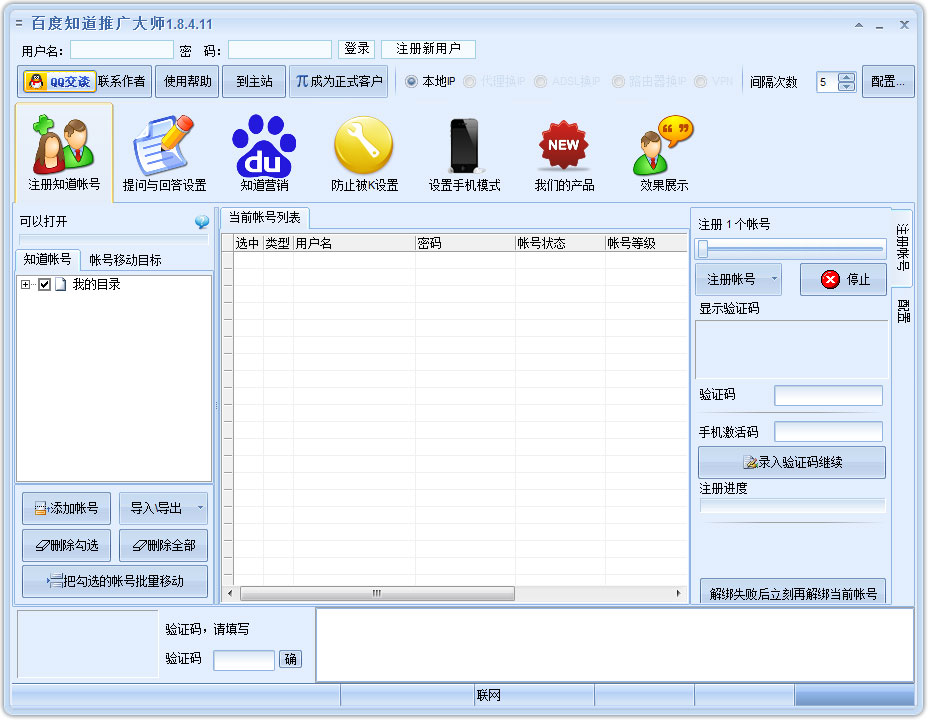Click the 注册新用户 button

428,49
